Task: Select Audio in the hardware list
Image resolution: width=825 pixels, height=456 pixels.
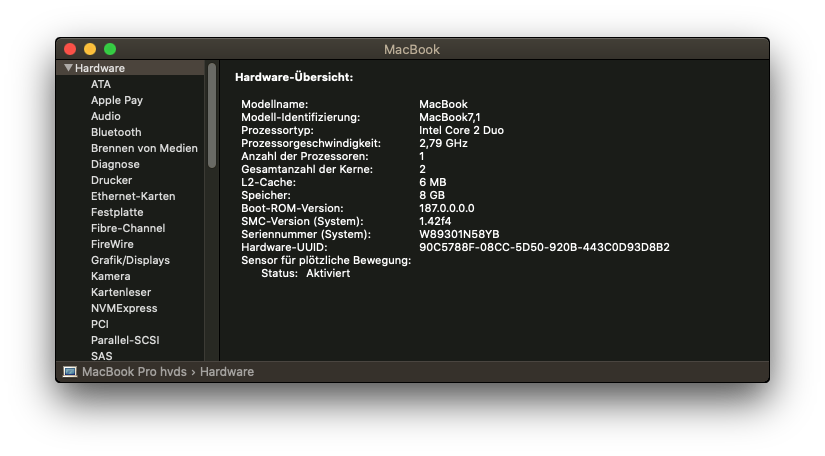Action: click(106, 116)
